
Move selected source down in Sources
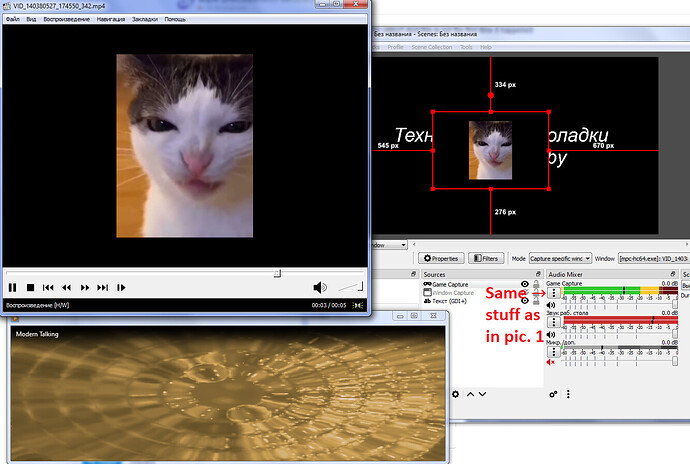483,394
